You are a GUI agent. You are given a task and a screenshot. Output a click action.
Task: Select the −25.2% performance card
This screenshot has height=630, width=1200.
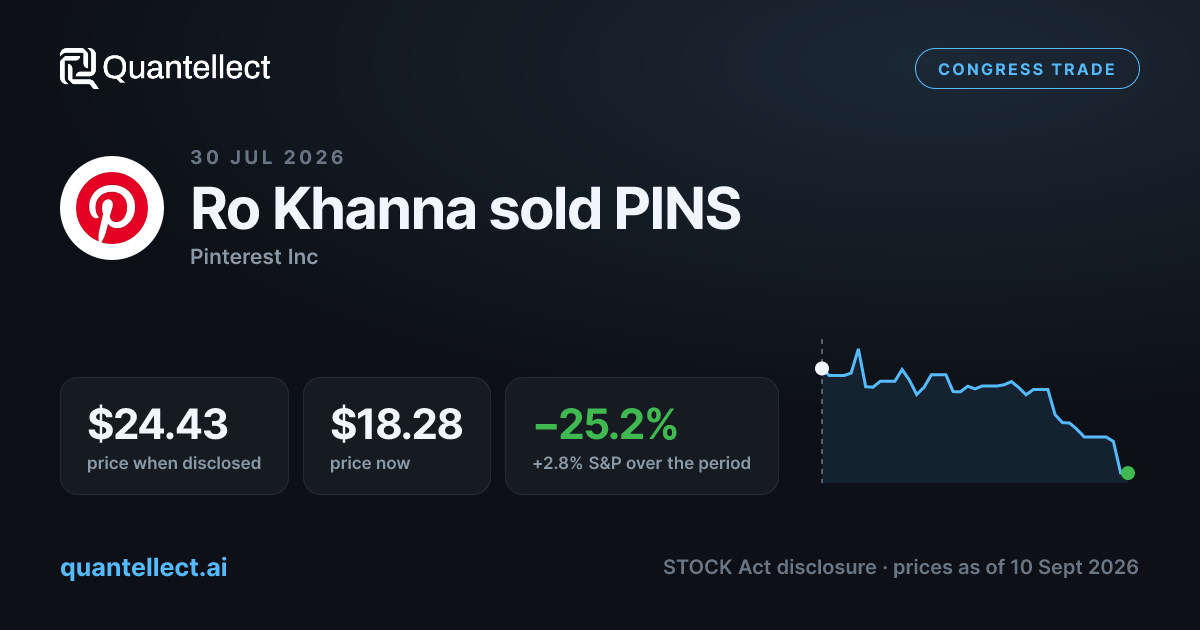click(x=642, y=436)
